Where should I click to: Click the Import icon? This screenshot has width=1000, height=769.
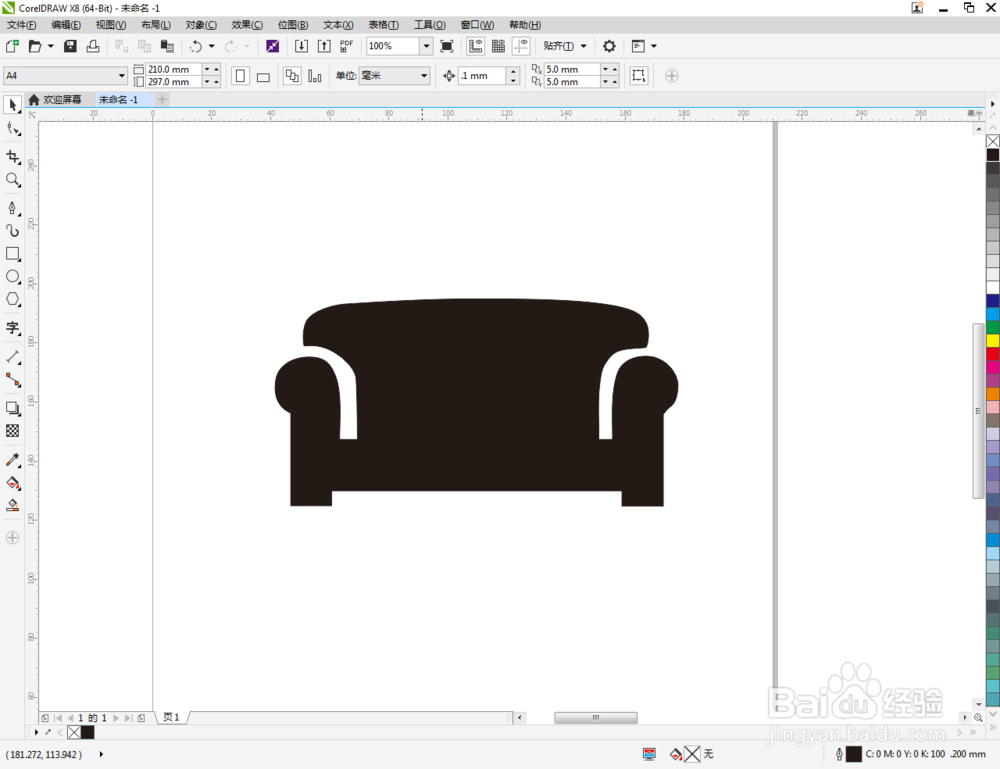301,46
